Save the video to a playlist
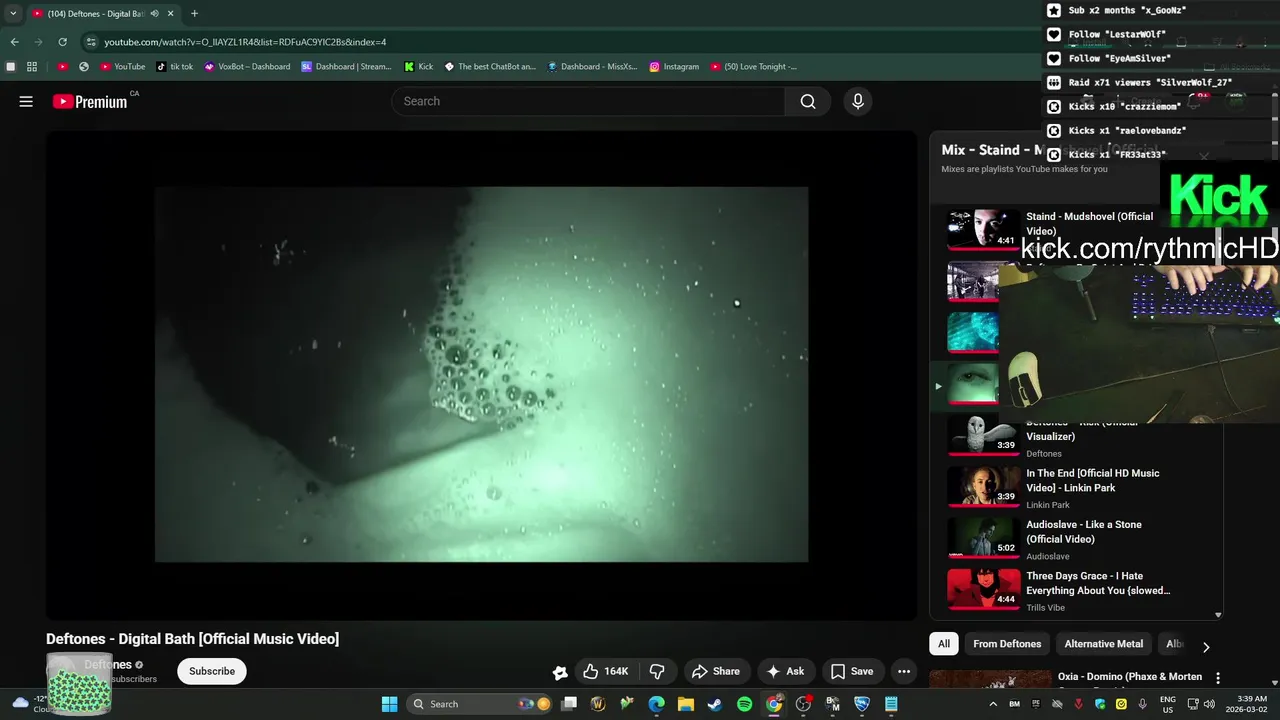 pos(852,671)
